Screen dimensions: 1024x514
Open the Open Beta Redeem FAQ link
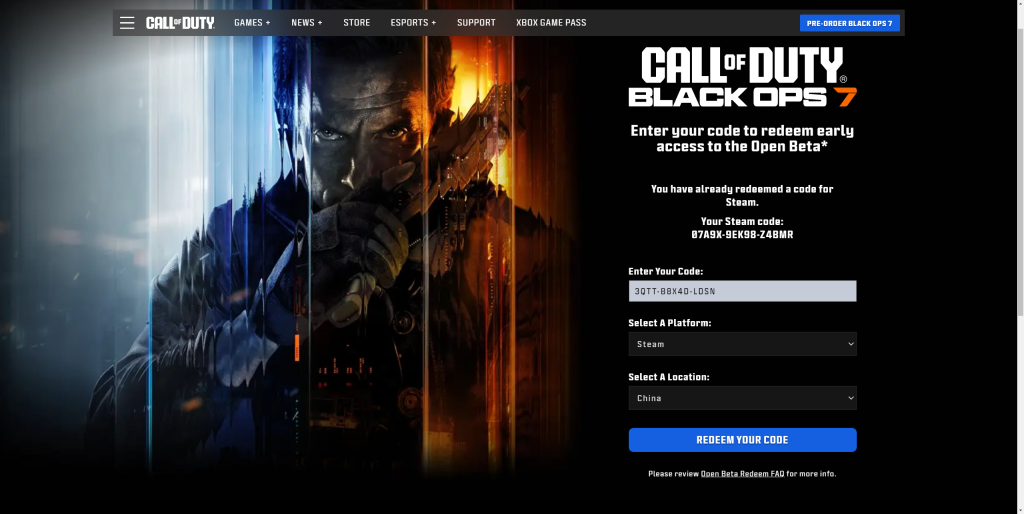tap(742, 474)
